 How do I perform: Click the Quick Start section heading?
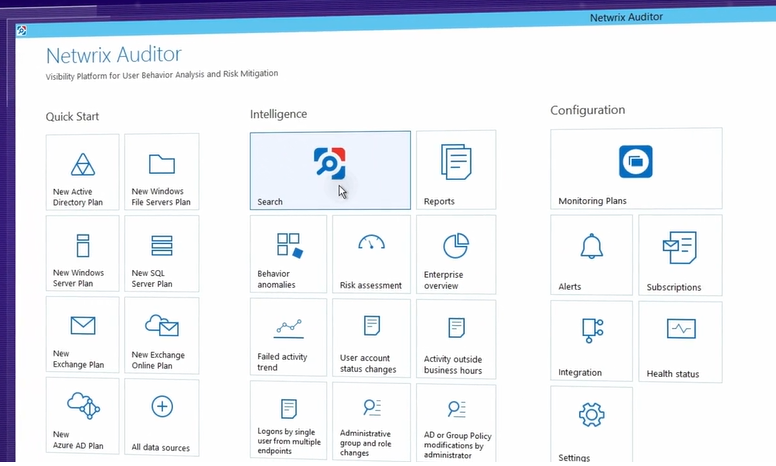pos(72,117)
